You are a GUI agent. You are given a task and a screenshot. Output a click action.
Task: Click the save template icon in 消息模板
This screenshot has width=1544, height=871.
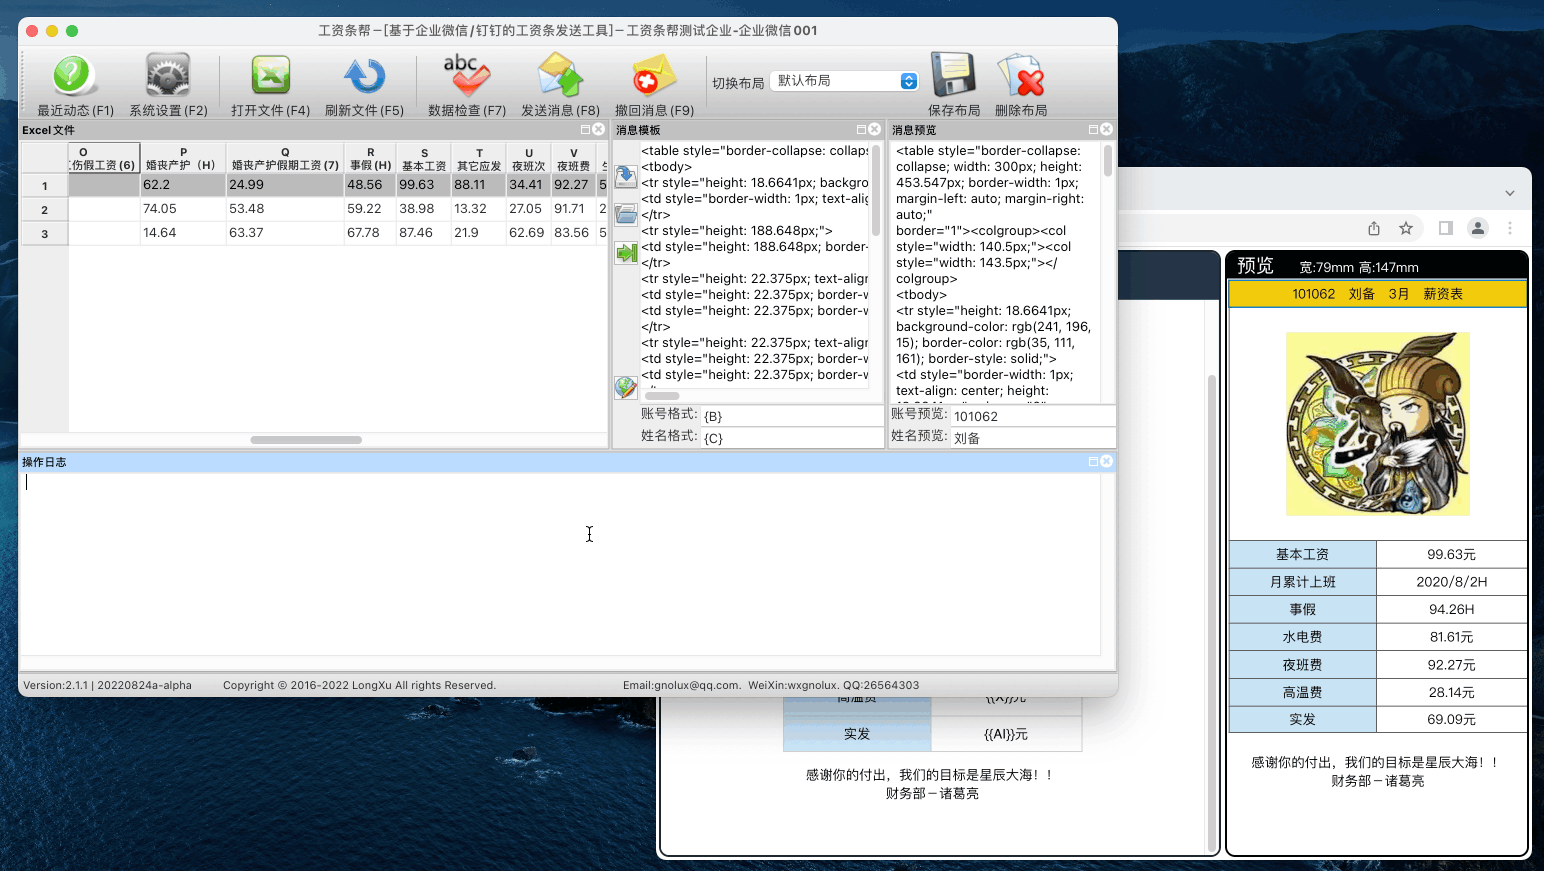[x=626, y=177]
